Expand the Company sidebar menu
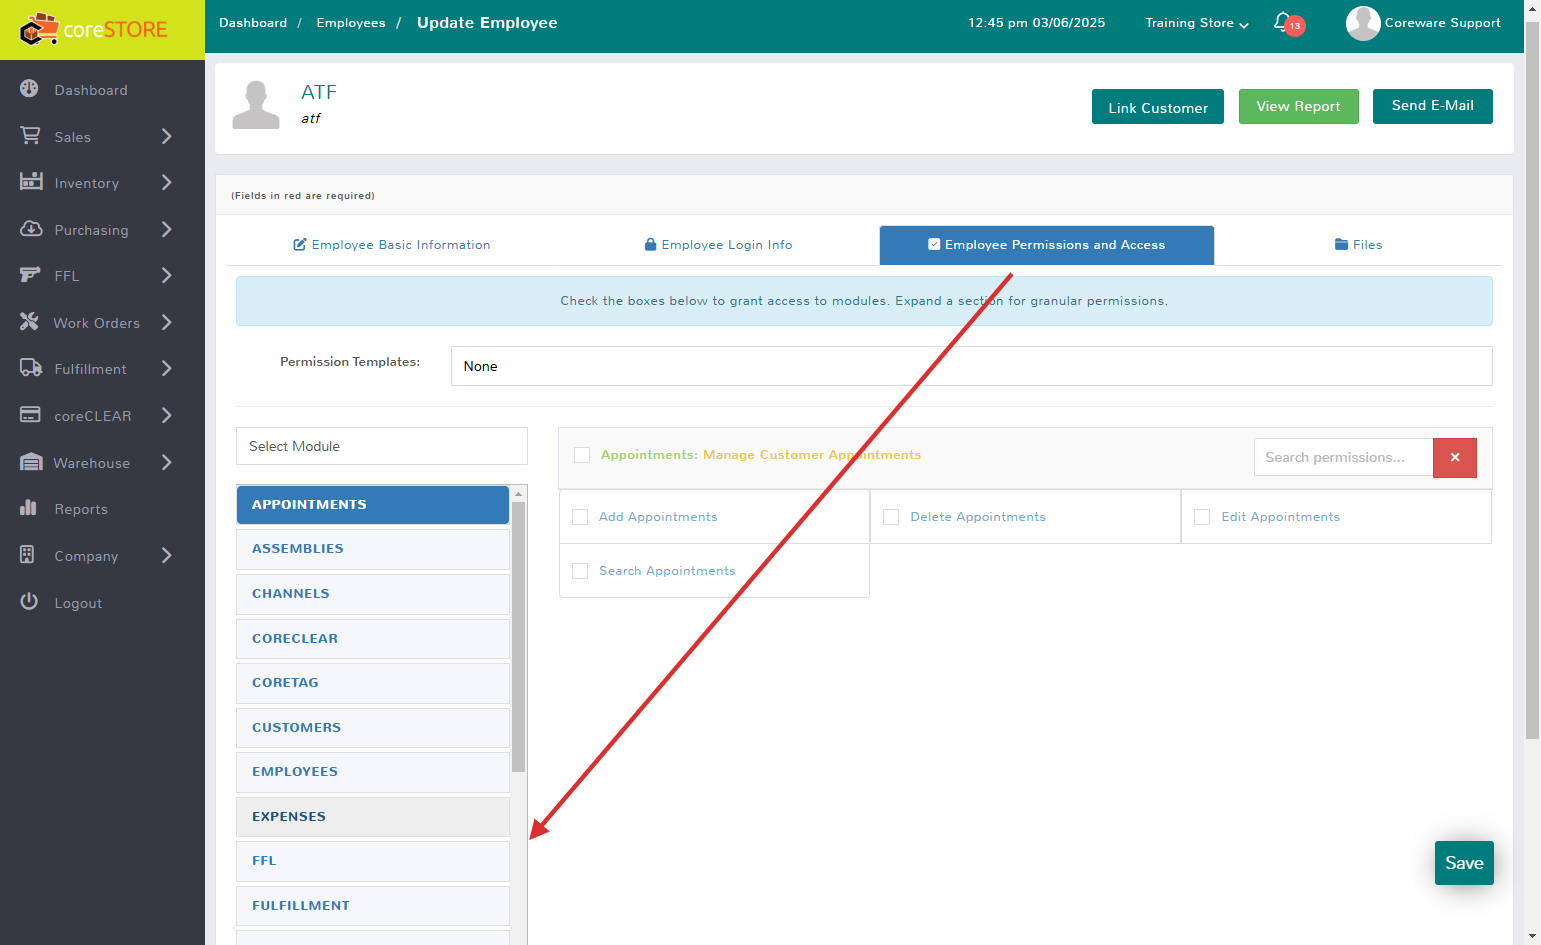 coord(166,555)
